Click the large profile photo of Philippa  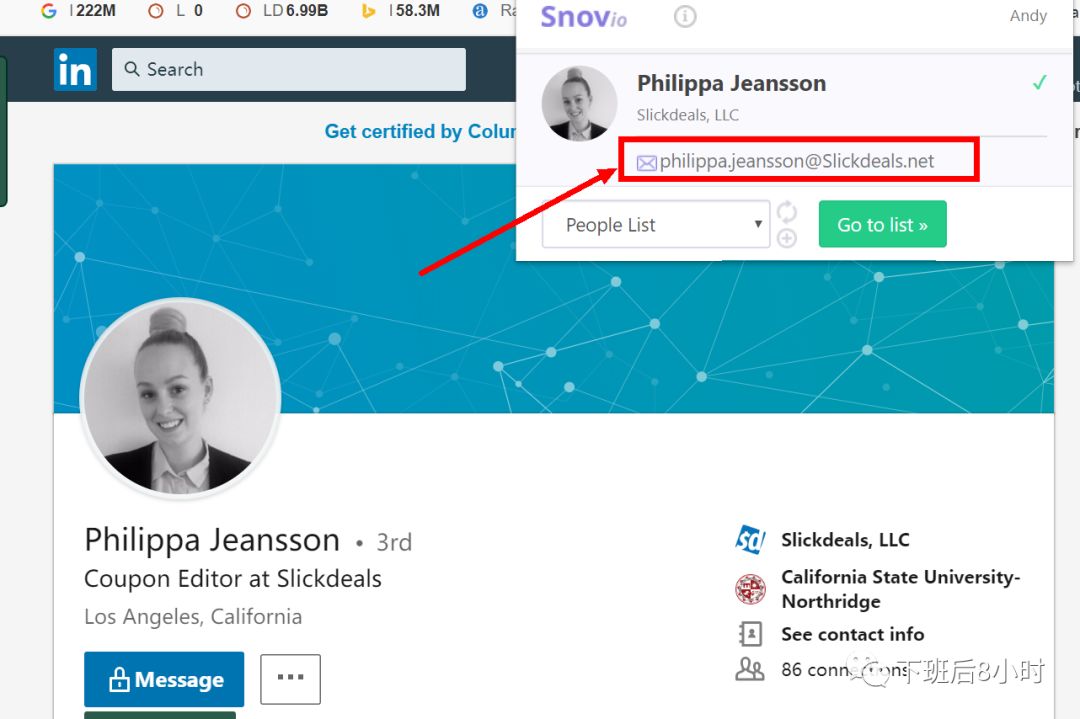point(180,398)
